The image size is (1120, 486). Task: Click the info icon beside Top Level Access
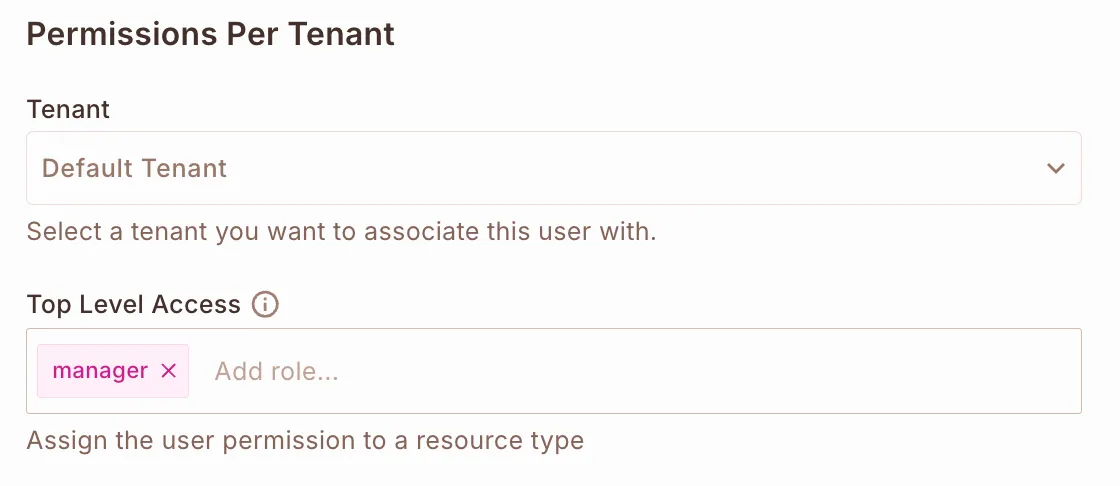tap(265, 305)
